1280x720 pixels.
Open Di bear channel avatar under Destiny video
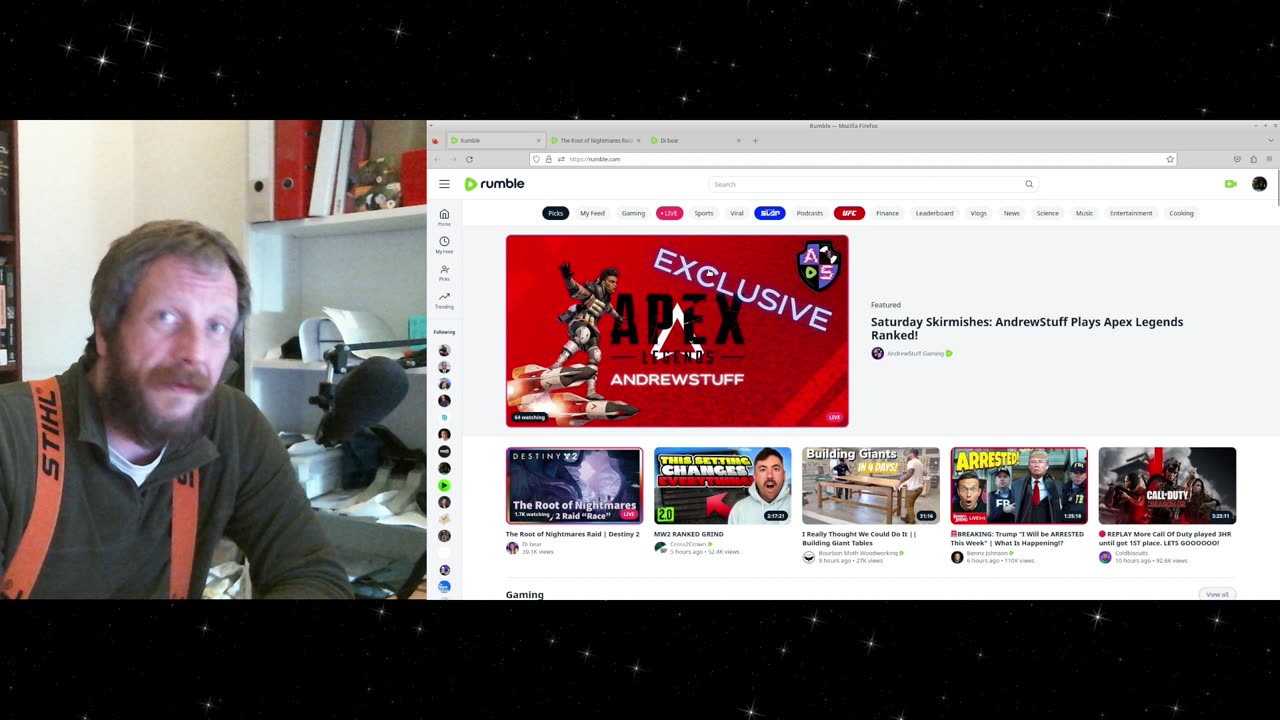click(x=512, y=547)
